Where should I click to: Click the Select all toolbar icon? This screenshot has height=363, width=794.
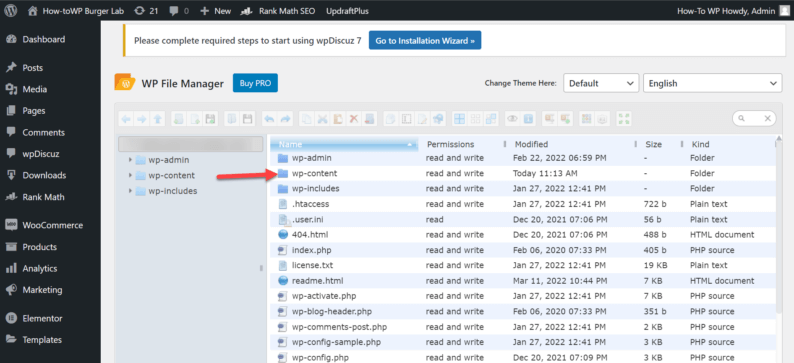click(x=459, y=119)
